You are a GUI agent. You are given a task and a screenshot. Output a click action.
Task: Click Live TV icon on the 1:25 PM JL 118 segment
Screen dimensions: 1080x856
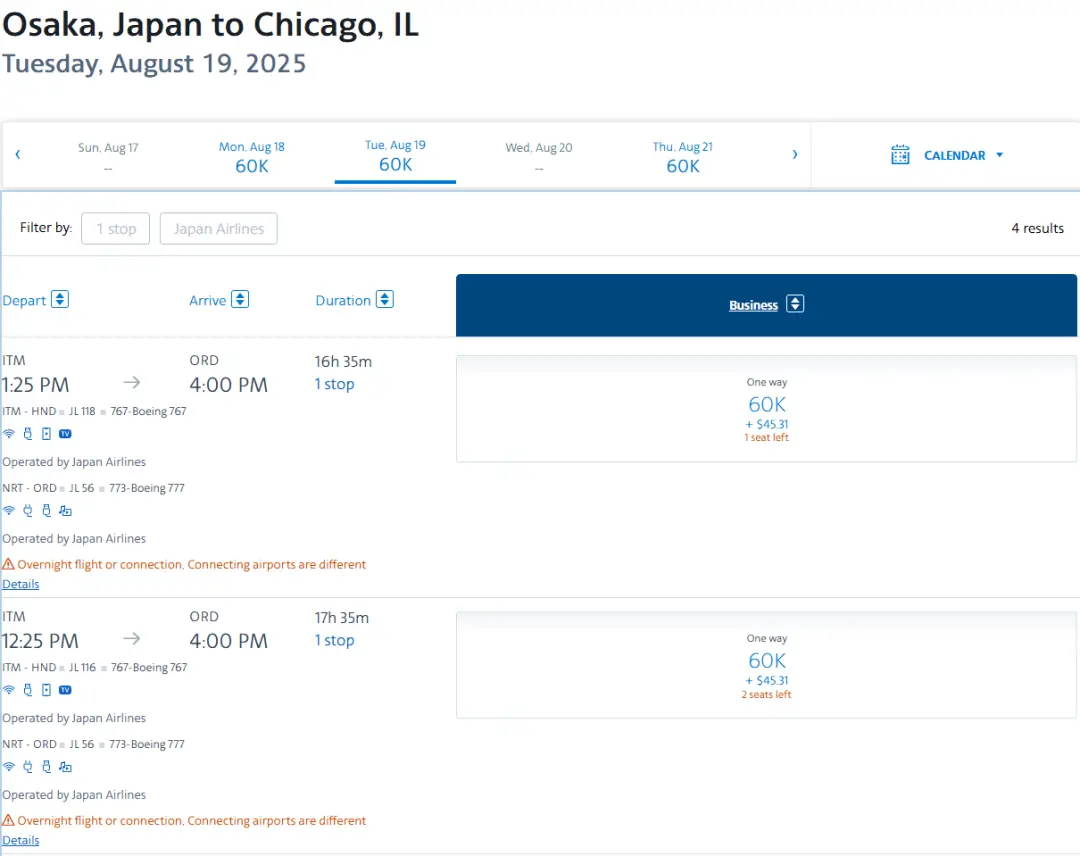[x=65, y=434]
